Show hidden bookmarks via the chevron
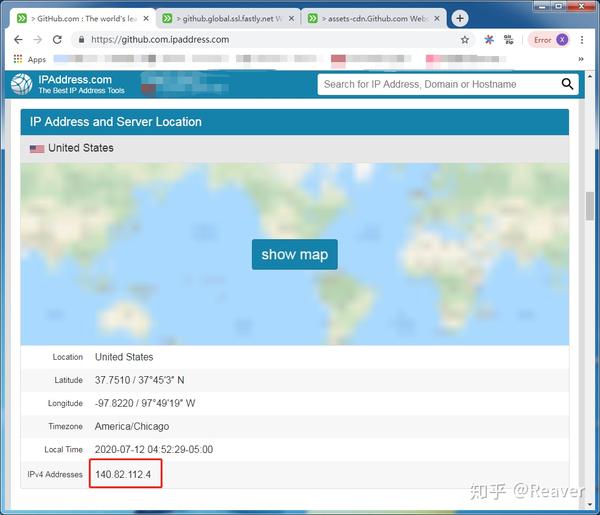Screen dimensions: 600x515 click(x=581, y=59)
